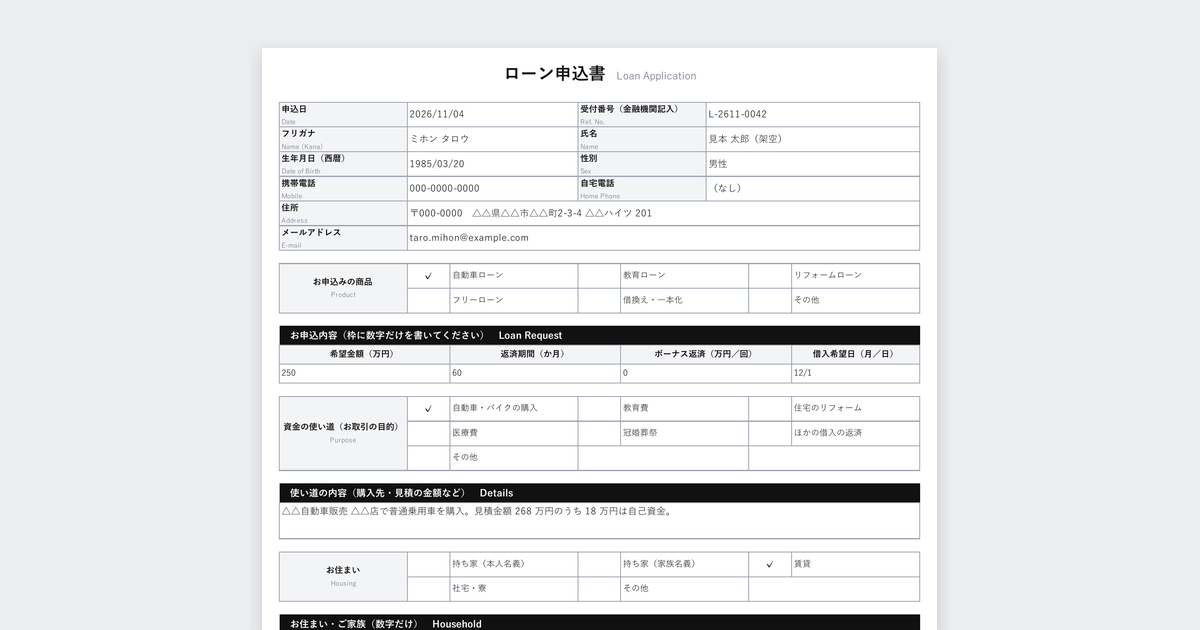Mark the フリーローン checkbox
The height and width of the screenshot is (630, 1200).
click(x=428, y=301)
